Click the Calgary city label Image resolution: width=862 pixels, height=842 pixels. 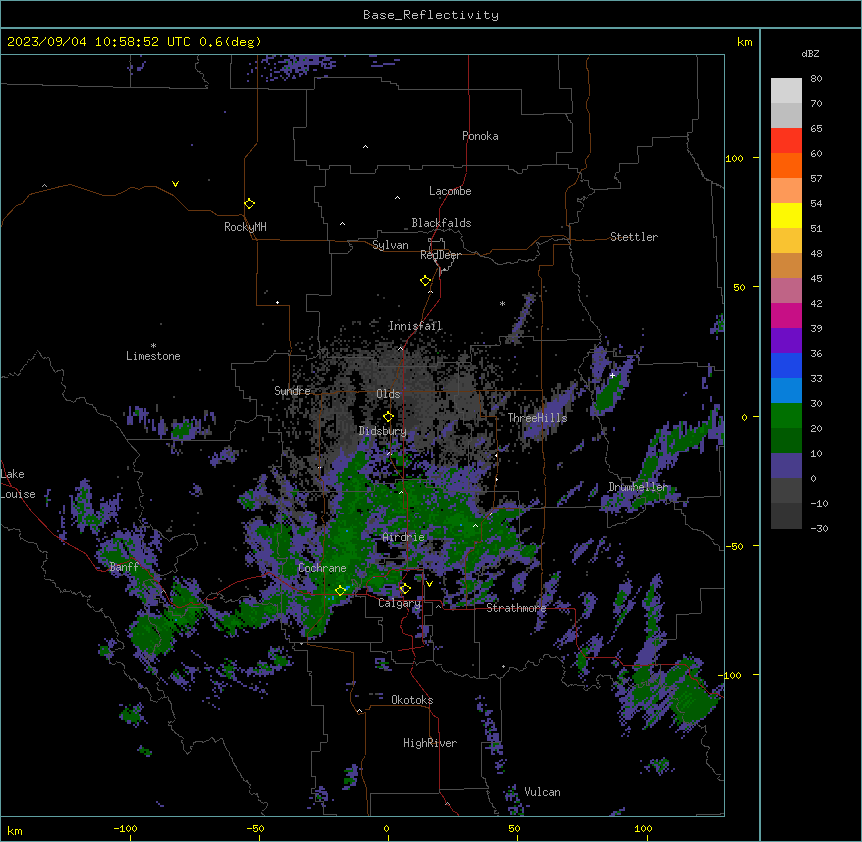399,603
